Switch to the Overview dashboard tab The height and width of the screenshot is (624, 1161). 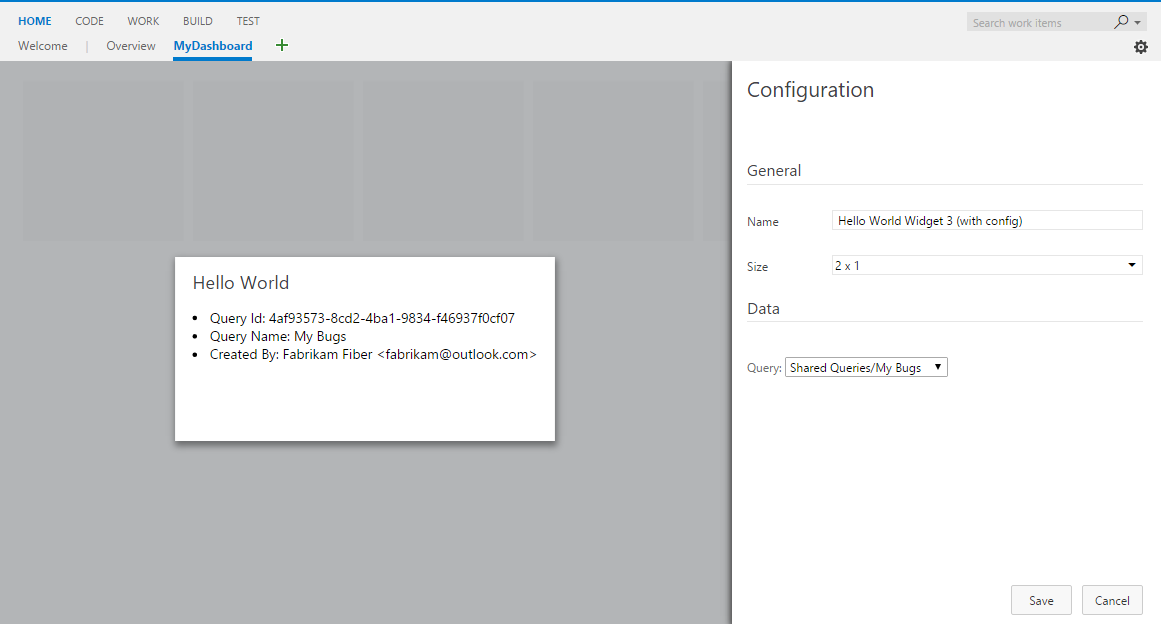tap(130, 45)
